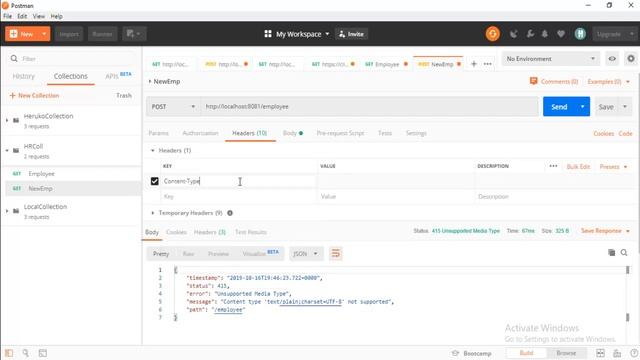Collapse the Headers (1) section
This screenshot has height=360, width=640.
[x=153, y=151]
